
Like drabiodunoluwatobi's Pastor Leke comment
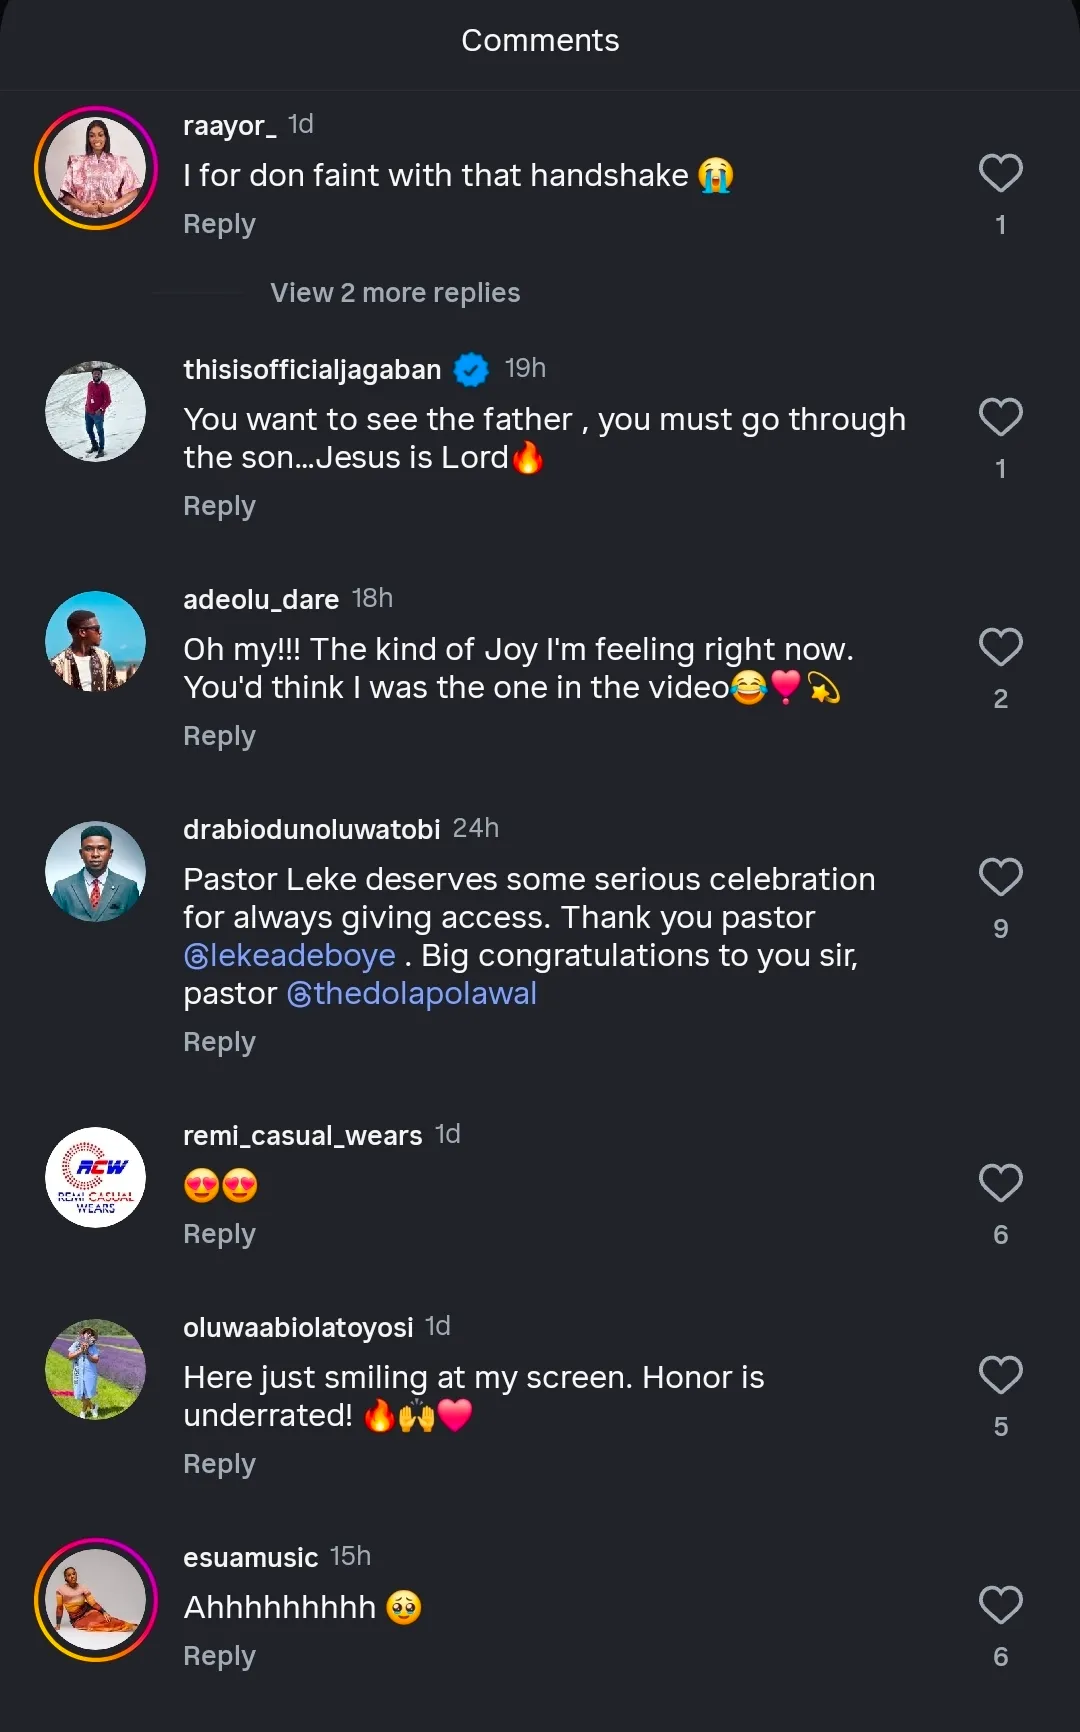click(x=1000, y=878)
